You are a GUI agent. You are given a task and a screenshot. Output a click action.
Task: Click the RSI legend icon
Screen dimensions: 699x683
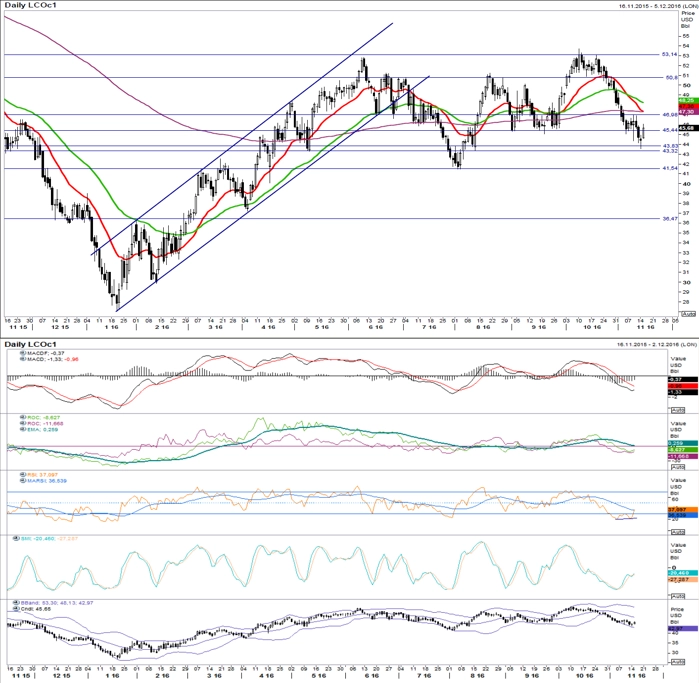click(x=23, y=475)
